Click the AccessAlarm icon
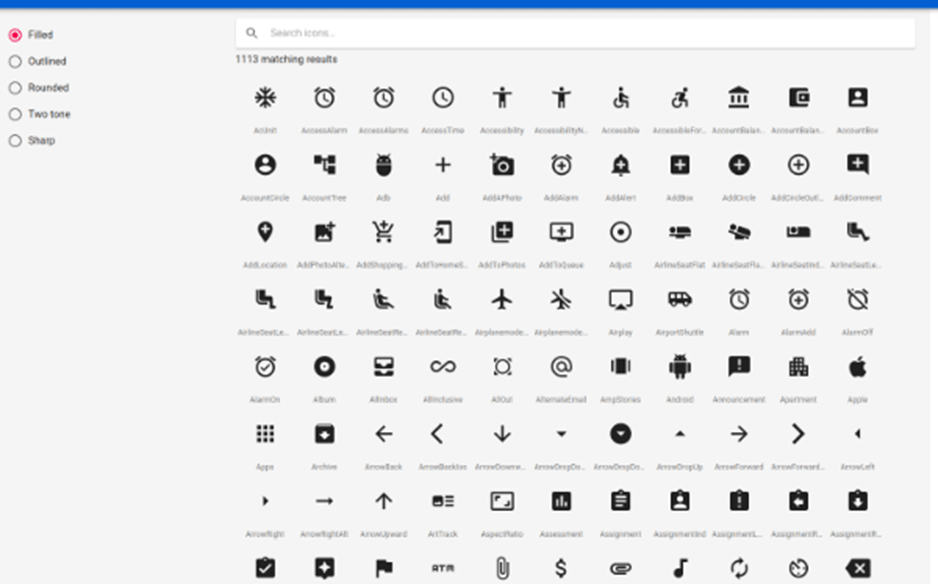The height and width of the screenshot is (584, 938). (324, 98)
